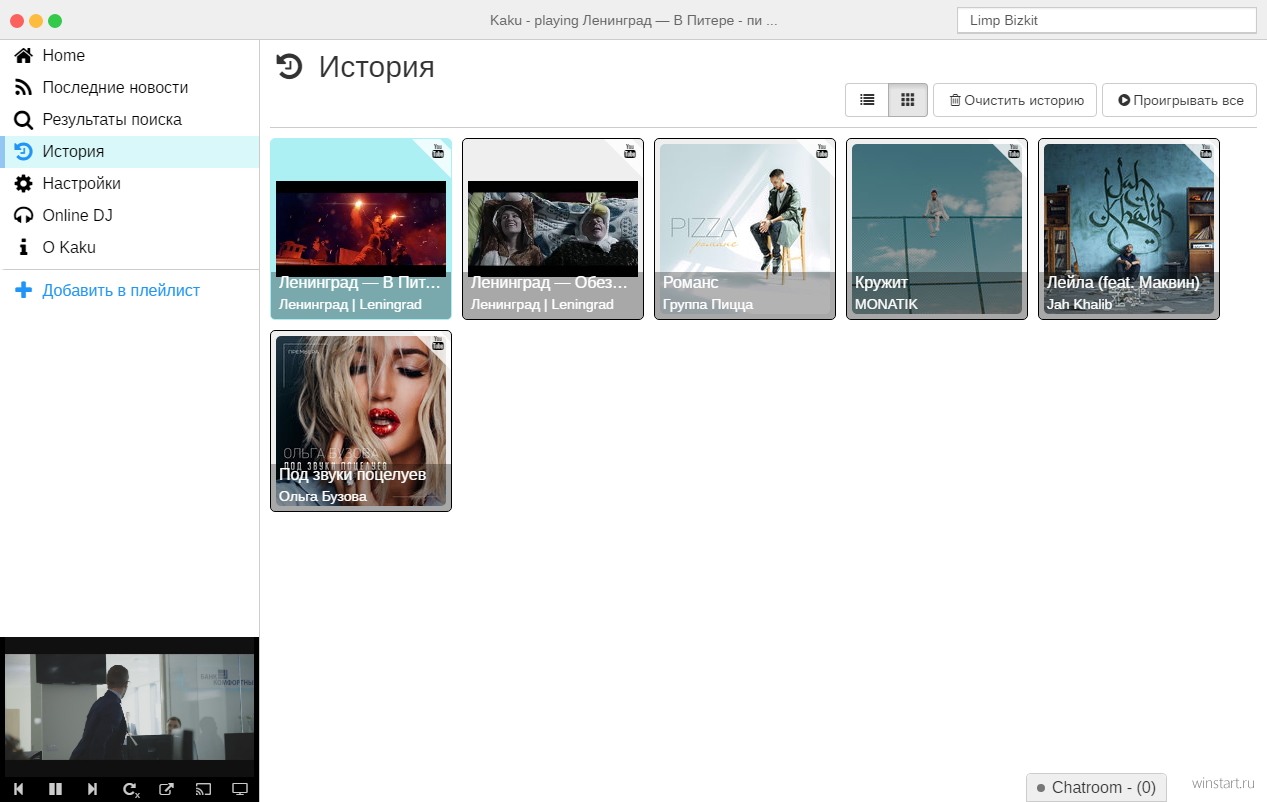Switch to grid view layout
The height and width of the screenshot is (802, 1267).
(908, 100)
